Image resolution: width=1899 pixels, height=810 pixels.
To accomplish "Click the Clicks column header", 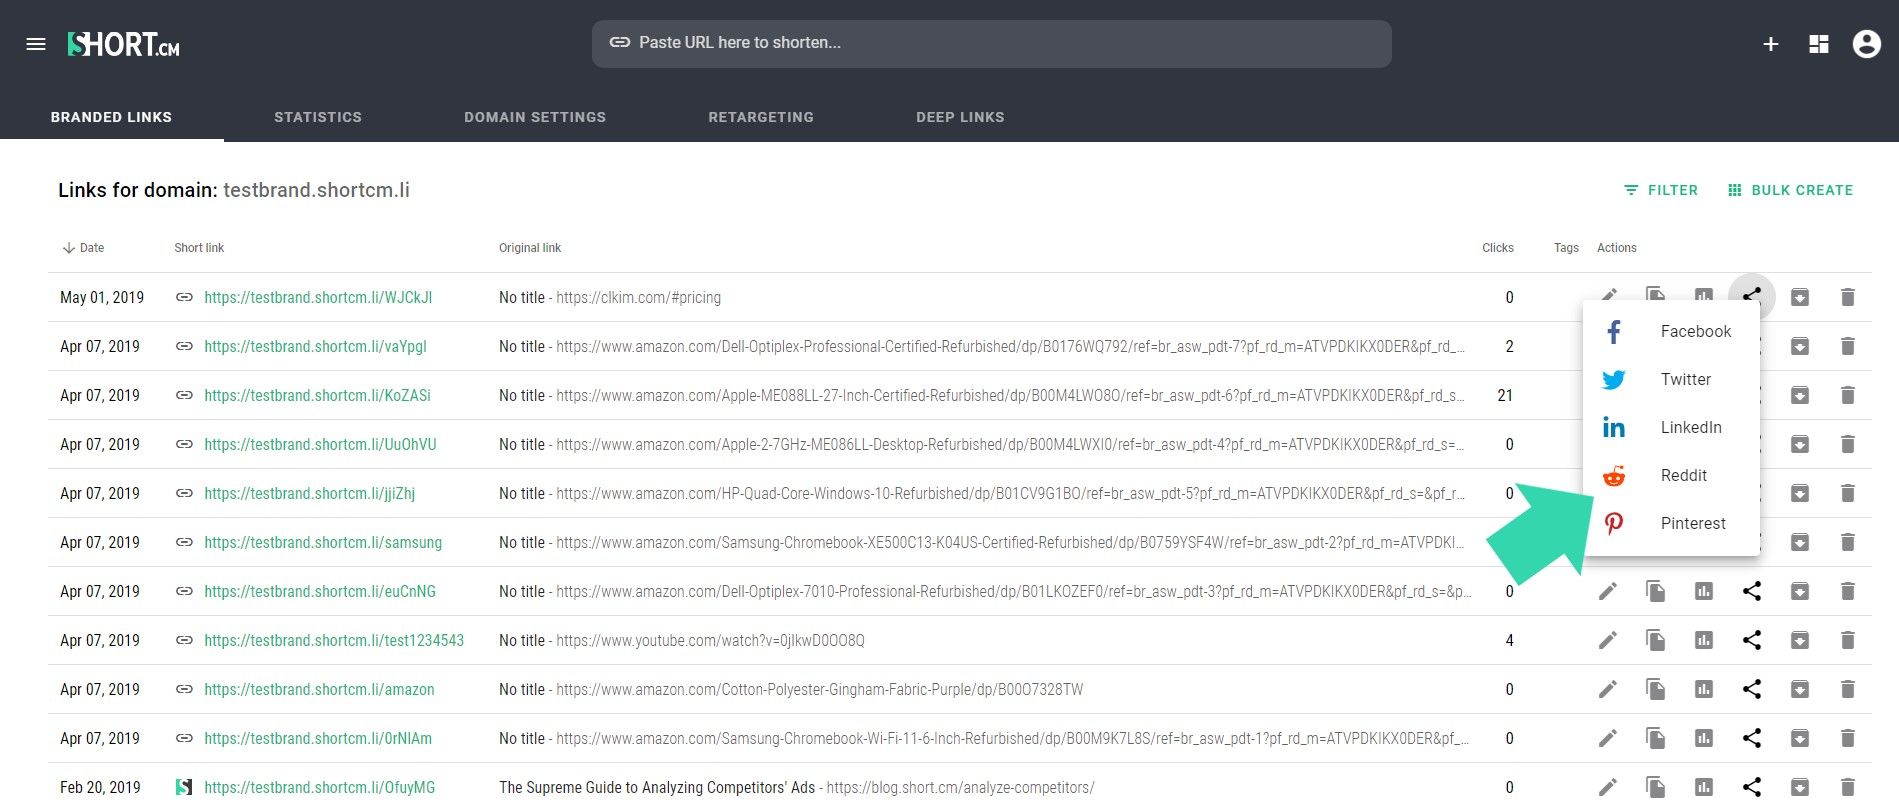I will pos(1498,247).
